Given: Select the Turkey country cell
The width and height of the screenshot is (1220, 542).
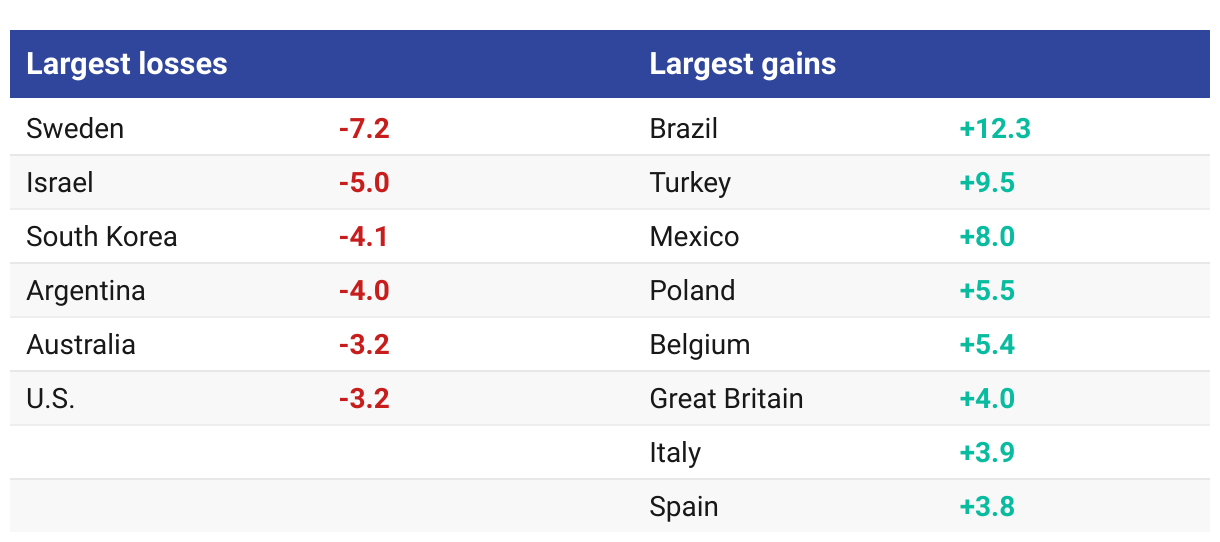Looking at the screenshot, I should point(690,183).
